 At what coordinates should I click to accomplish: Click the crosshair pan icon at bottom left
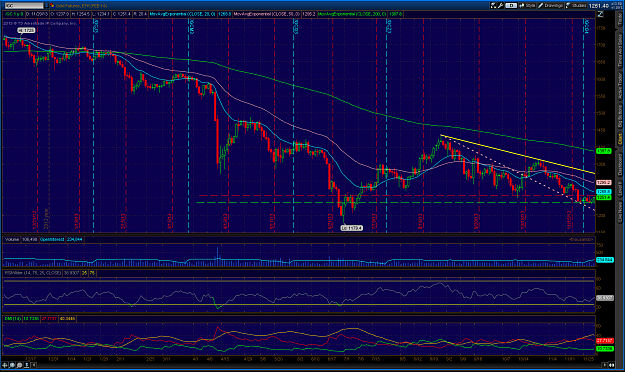5,365
